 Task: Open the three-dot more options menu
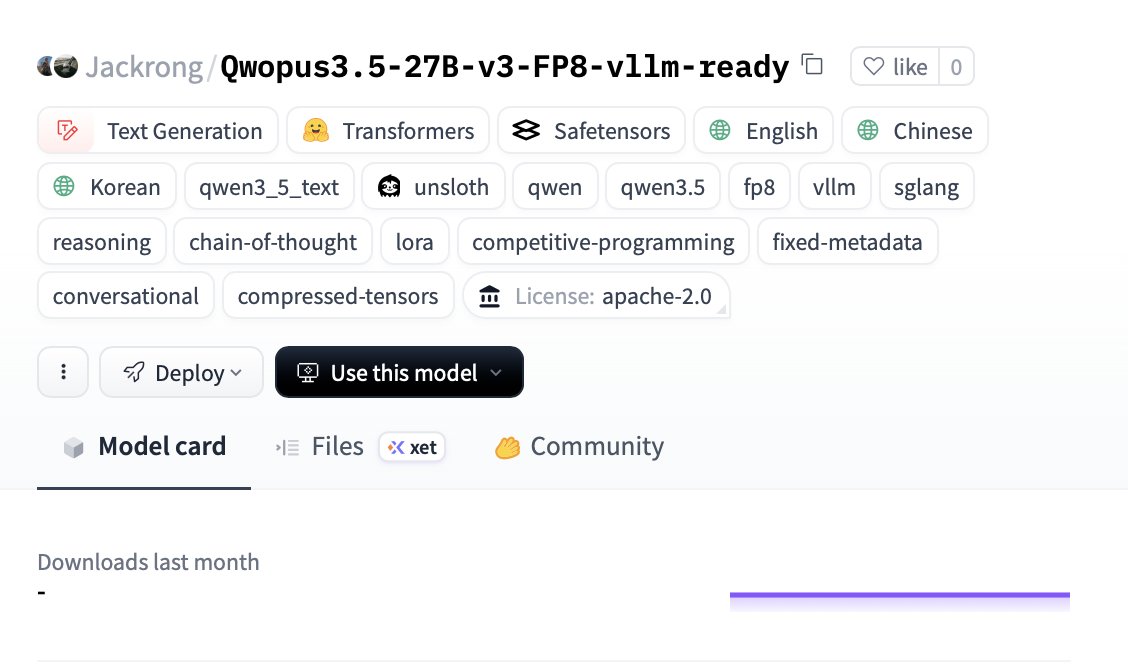pyautogui.click(x=63, y=372)
